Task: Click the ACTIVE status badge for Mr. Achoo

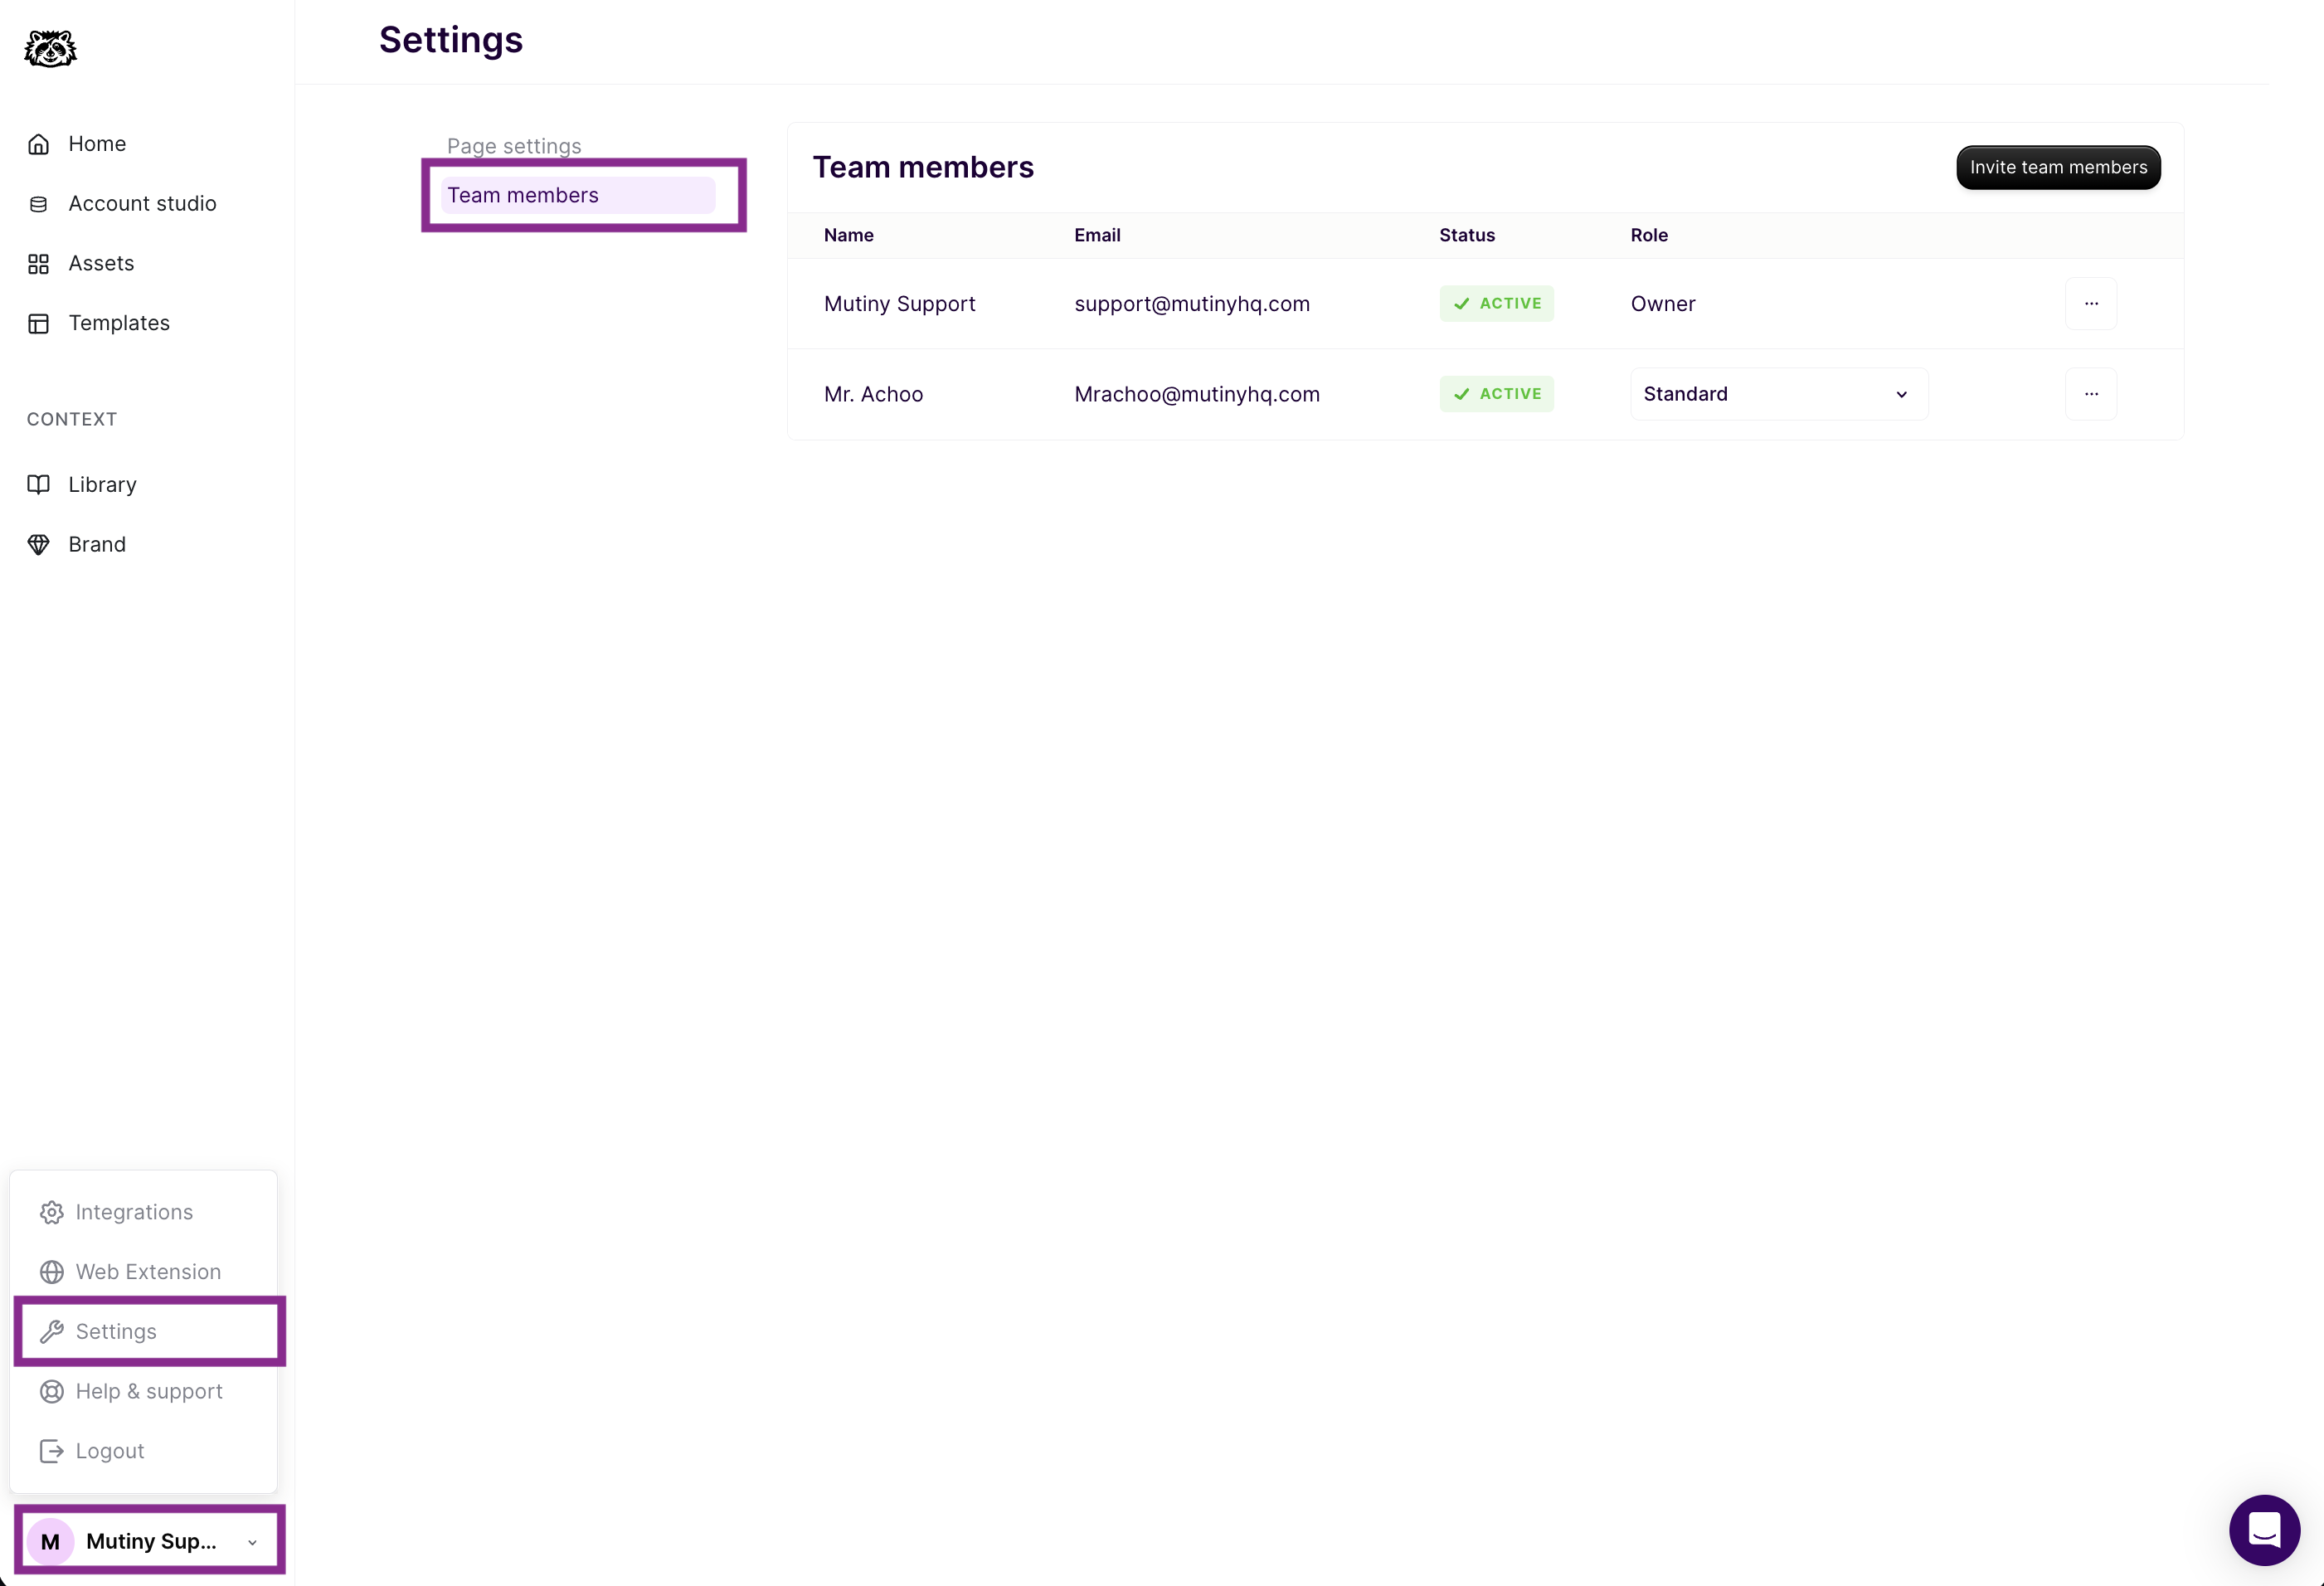Action: coord(1496,393)
